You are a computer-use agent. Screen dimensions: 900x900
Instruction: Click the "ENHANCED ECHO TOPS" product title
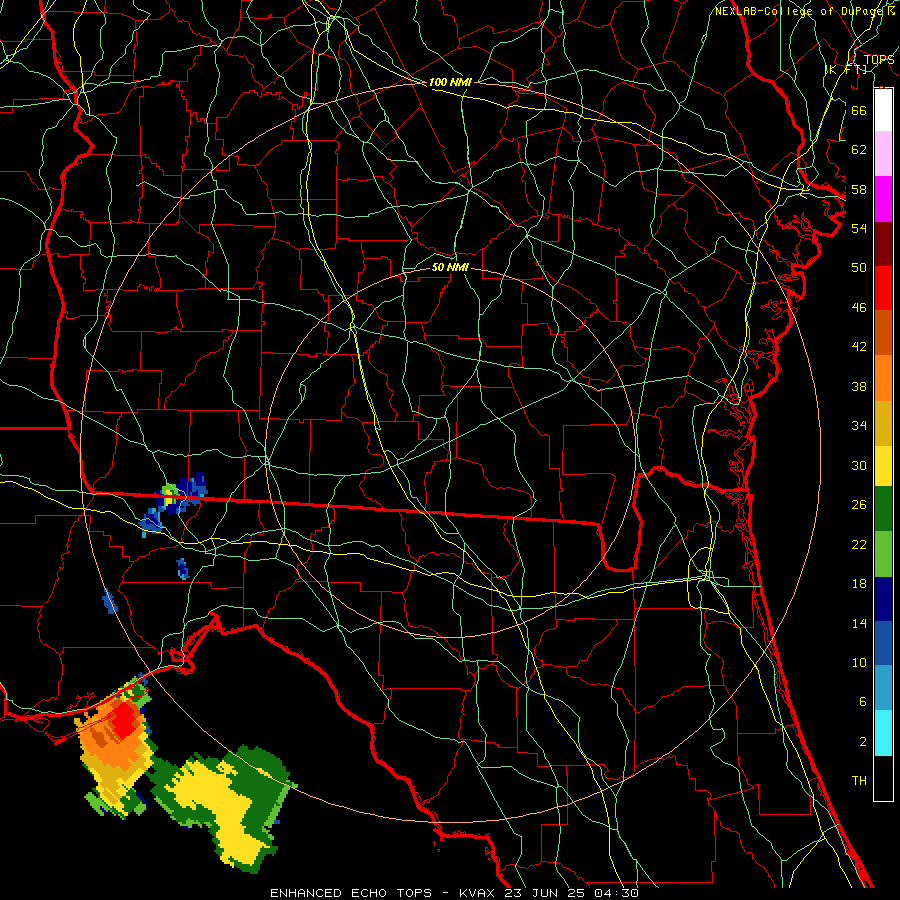pos(351,893)
